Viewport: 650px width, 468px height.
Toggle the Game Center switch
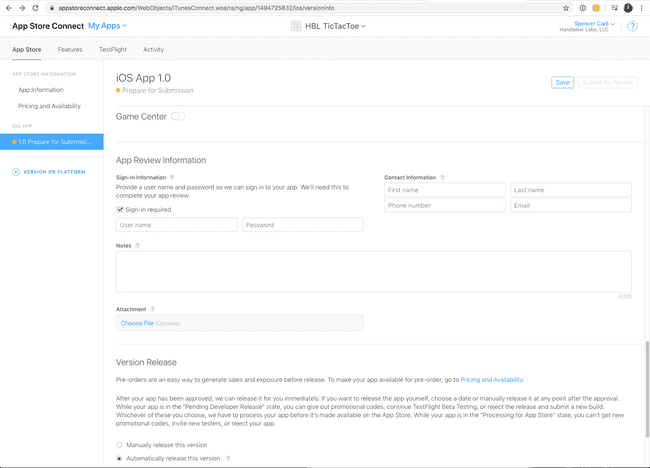pos(178,116)
